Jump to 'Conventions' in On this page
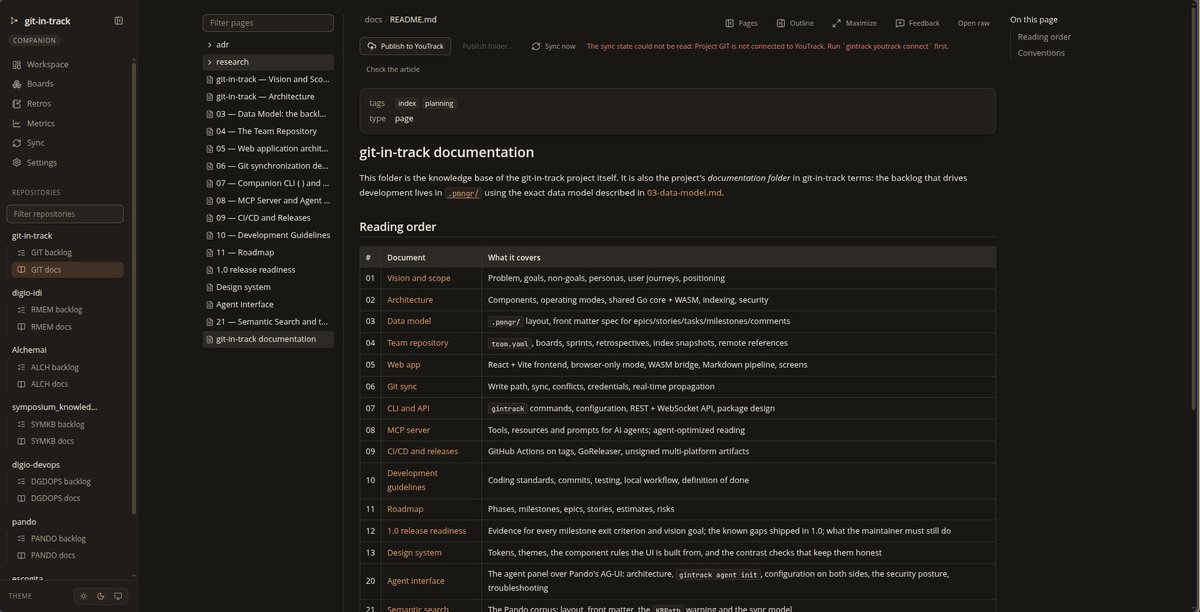This screenshot has width=1200, height=612. (1041, 53)
